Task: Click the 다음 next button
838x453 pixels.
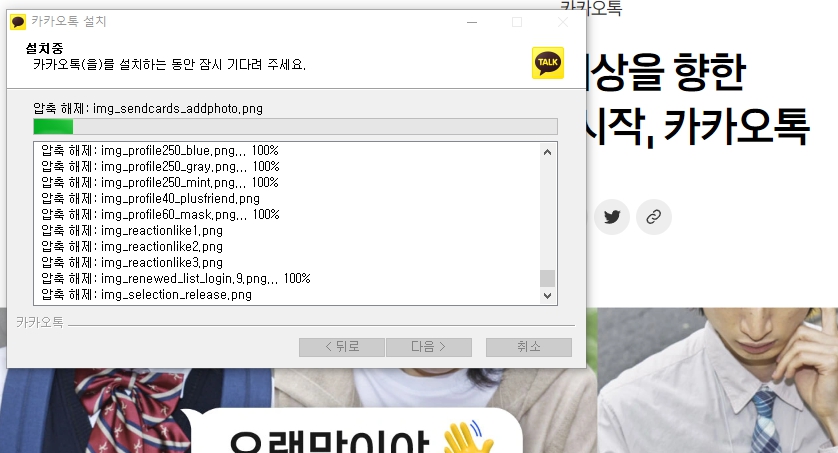Action: (x=429, y=347)
